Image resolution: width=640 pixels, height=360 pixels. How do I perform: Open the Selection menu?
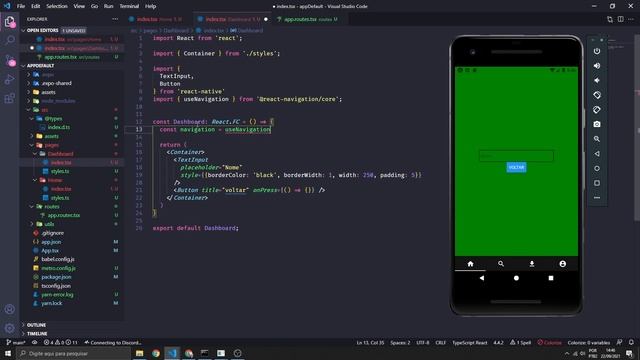57,6
